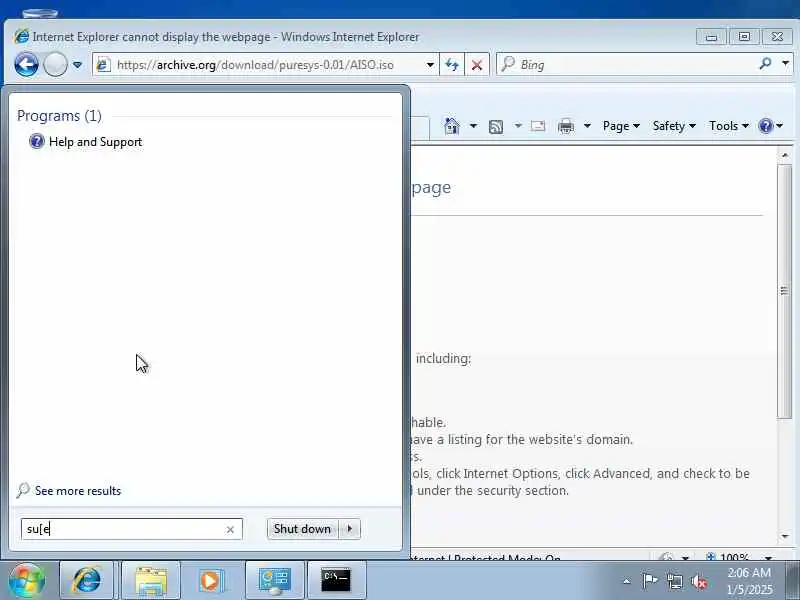Viewport: 800px width, 600px height.
Task: Maximize the Internet Explorer window
Action: (744, 37)
